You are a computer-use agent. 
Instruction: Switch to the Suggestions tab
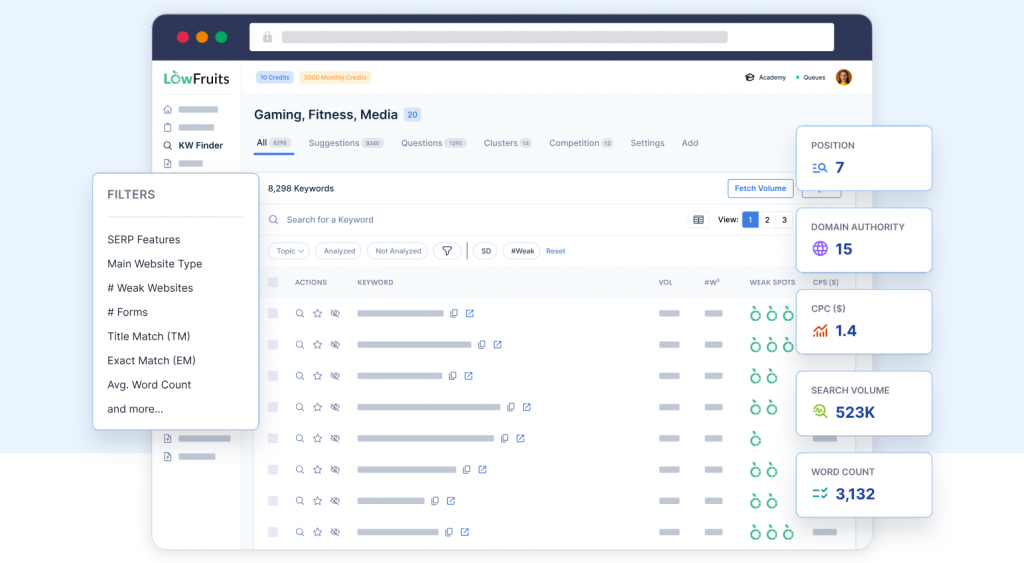pos(345,143)
